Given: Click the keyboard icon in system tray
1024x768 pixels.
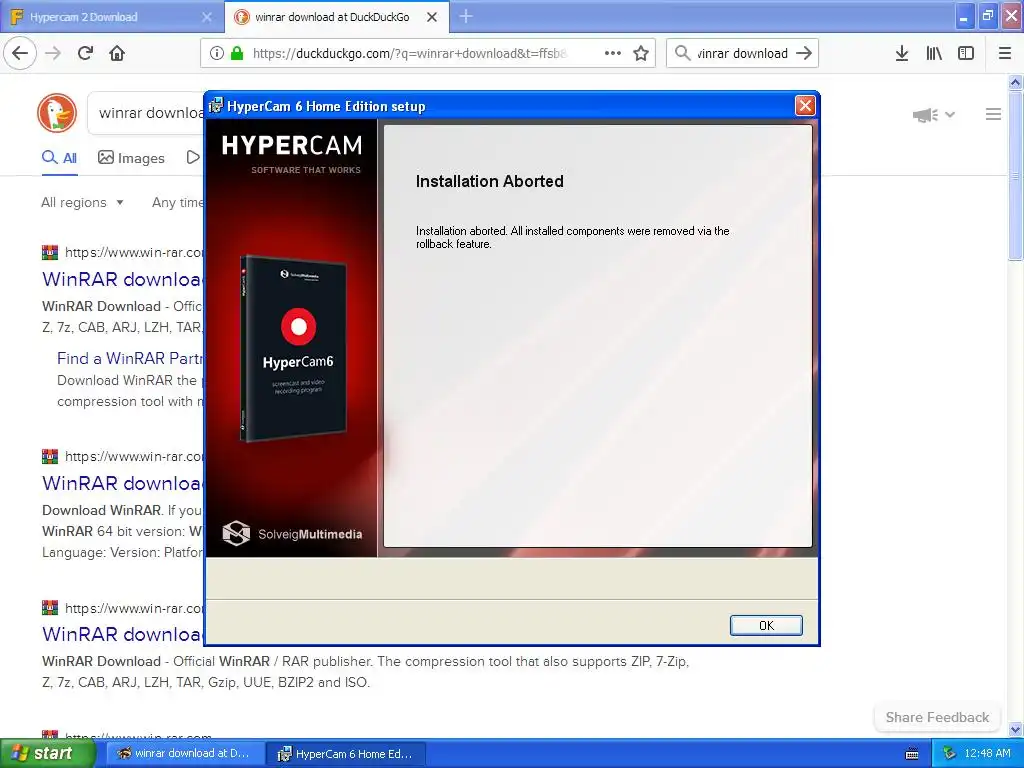Looking at the screenshot, I should [x=912, y=754].
